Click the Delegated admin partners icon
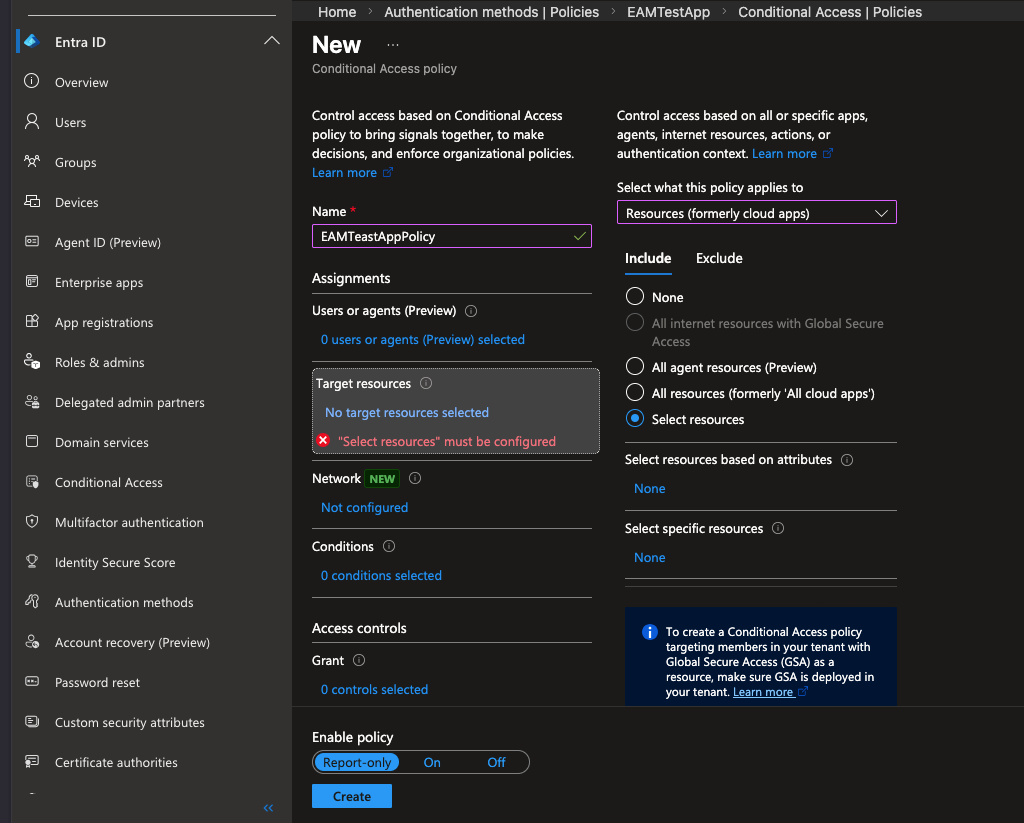1024x823 pixels. point(31,402)
